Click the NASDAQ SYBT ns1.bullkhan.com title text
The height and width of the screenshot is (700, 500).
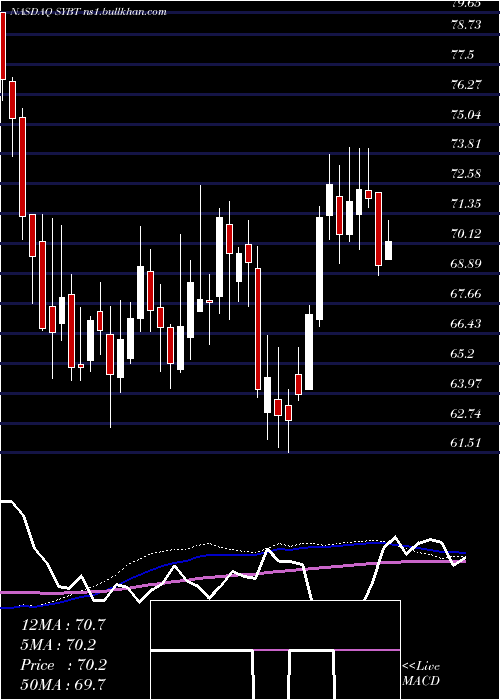click(87, 12)
